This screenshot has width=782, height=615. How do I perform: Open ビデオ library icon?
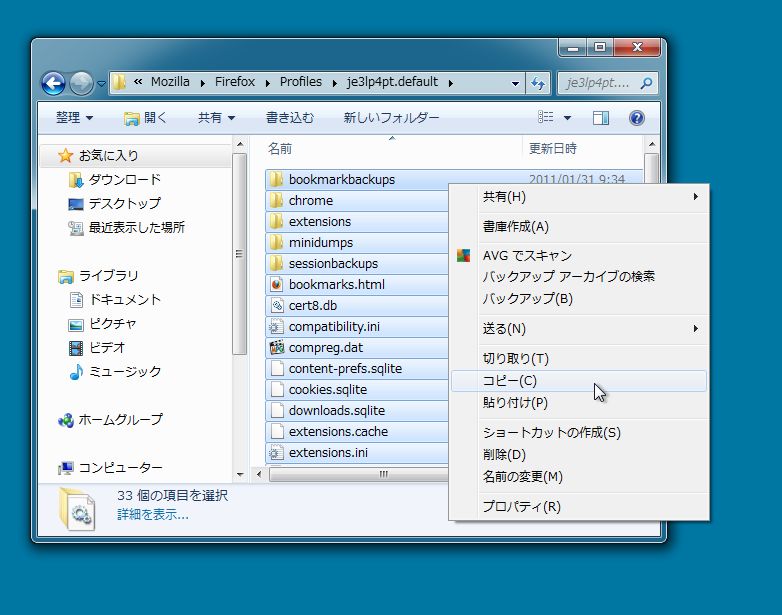76,348
